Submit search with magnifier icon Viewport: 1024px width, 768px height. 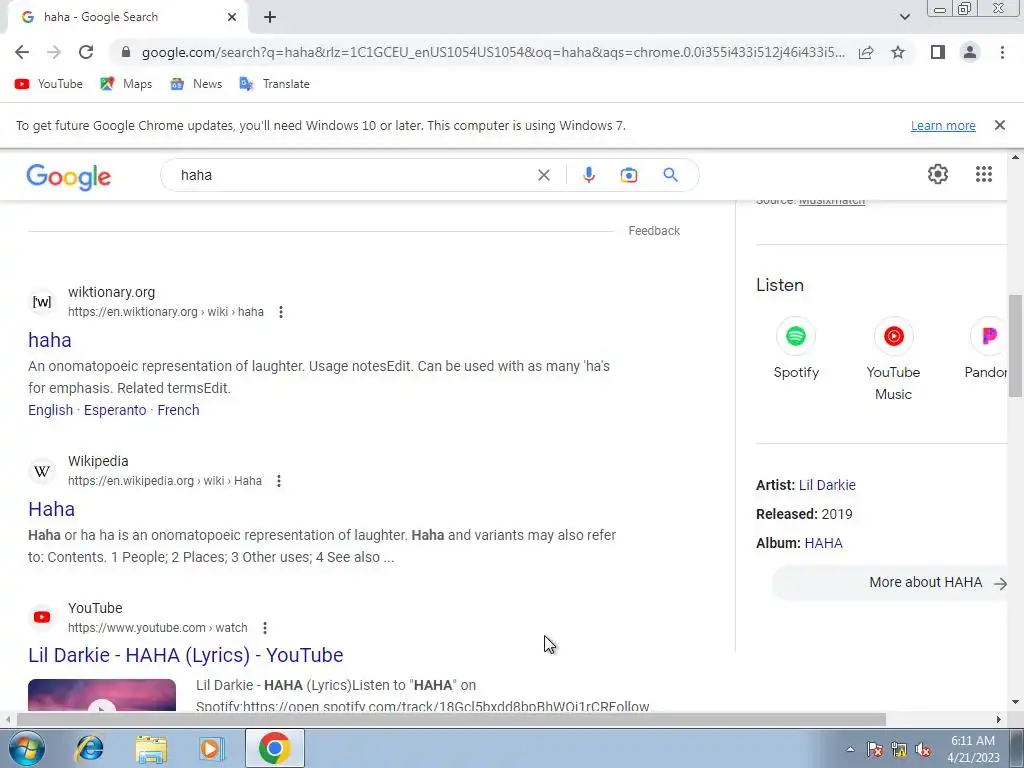point(670,175)
